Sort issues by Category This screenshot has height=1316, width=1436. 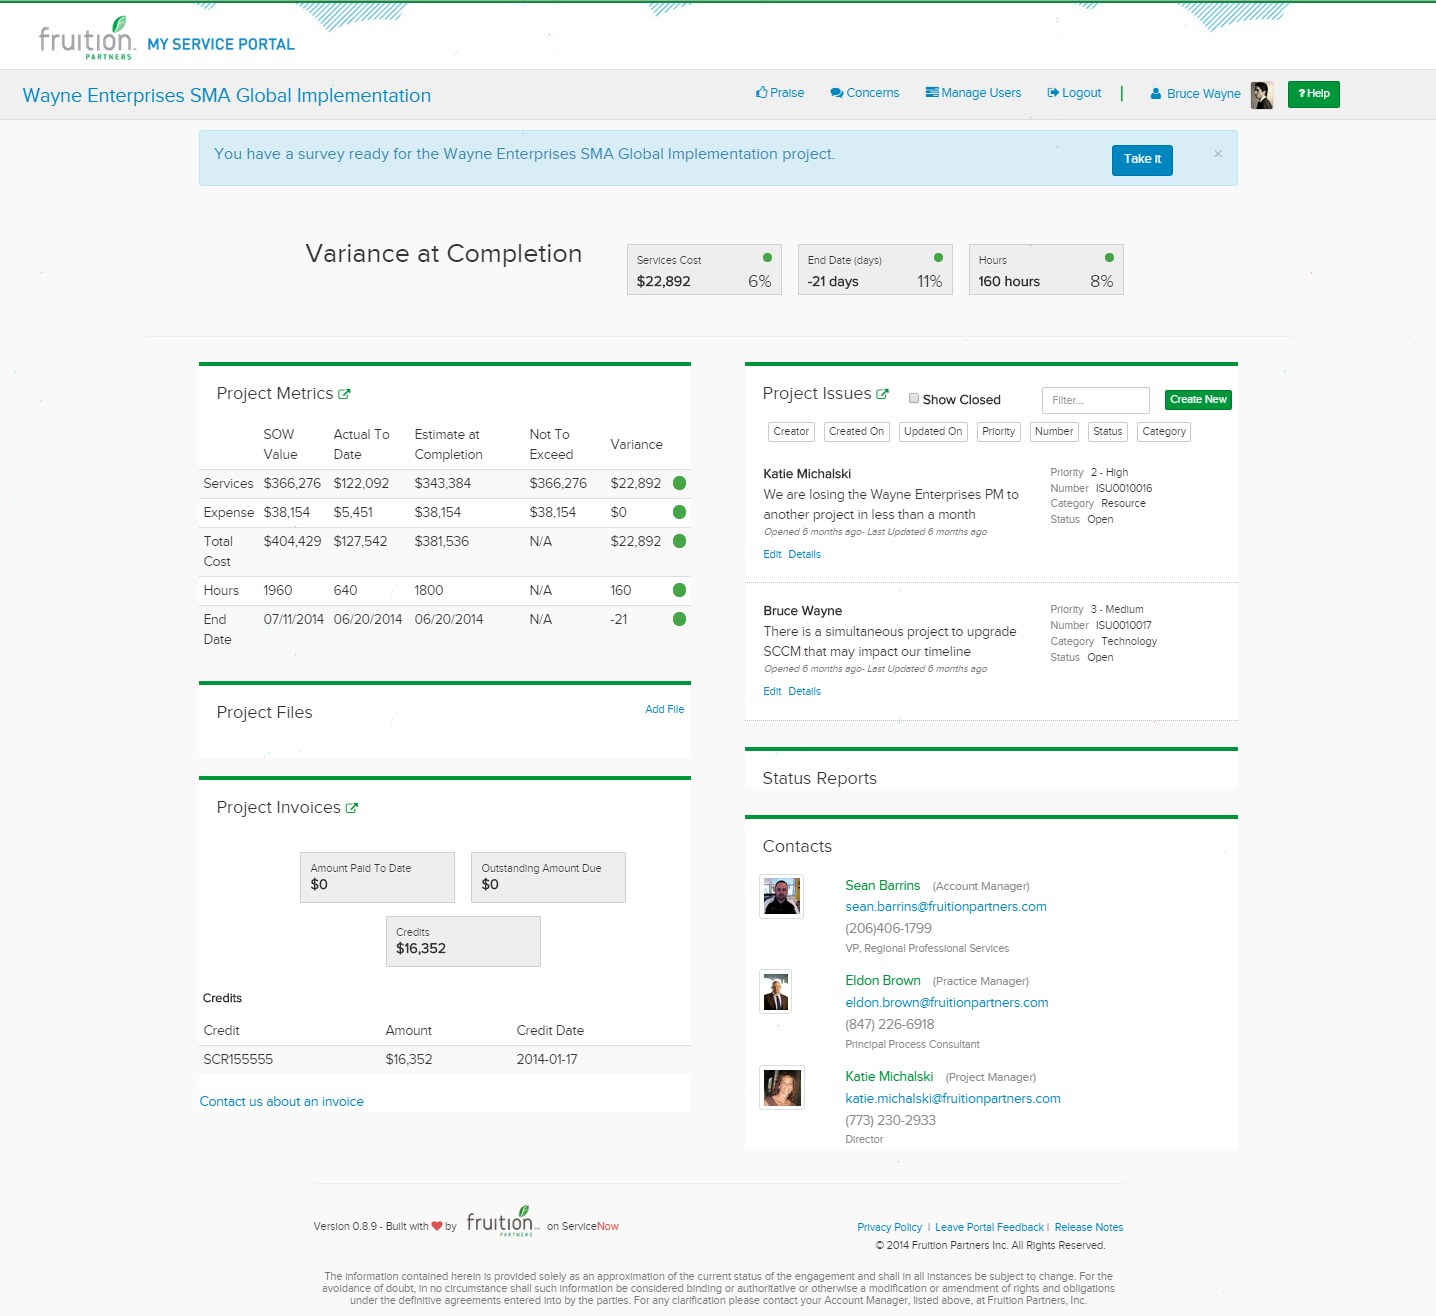1164,432
